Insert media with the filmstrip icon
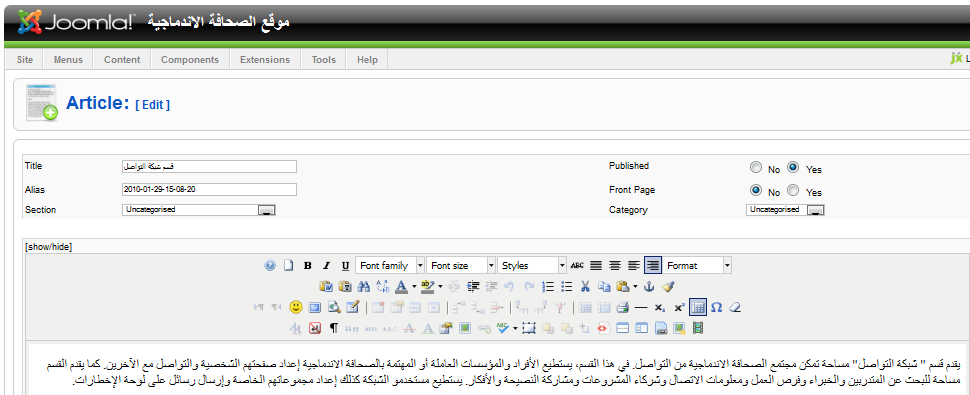Image resolution: width=970 pixels, height=395 pixels. click(x=698, y=328)
